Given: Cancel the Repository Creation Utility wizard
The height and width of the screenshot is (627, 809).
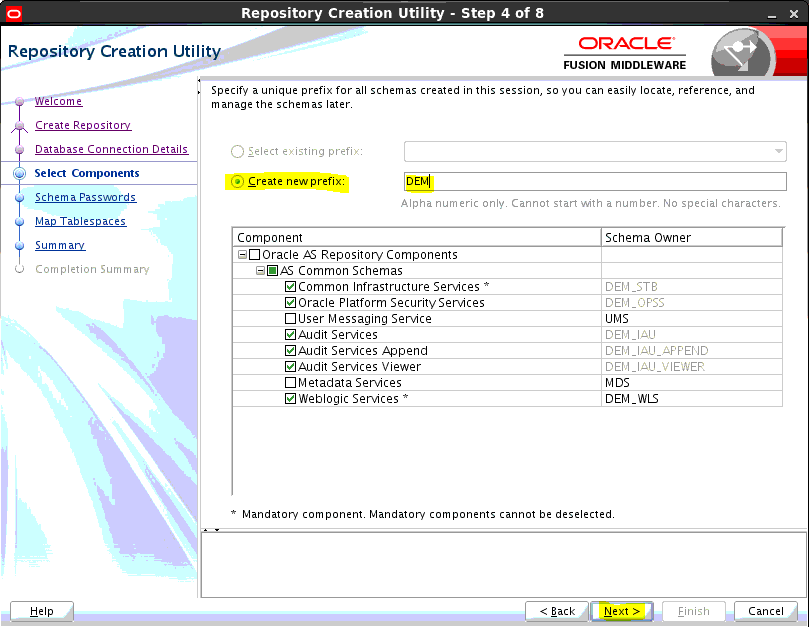Looking at the screenshot, I should [x=766, y=611].
